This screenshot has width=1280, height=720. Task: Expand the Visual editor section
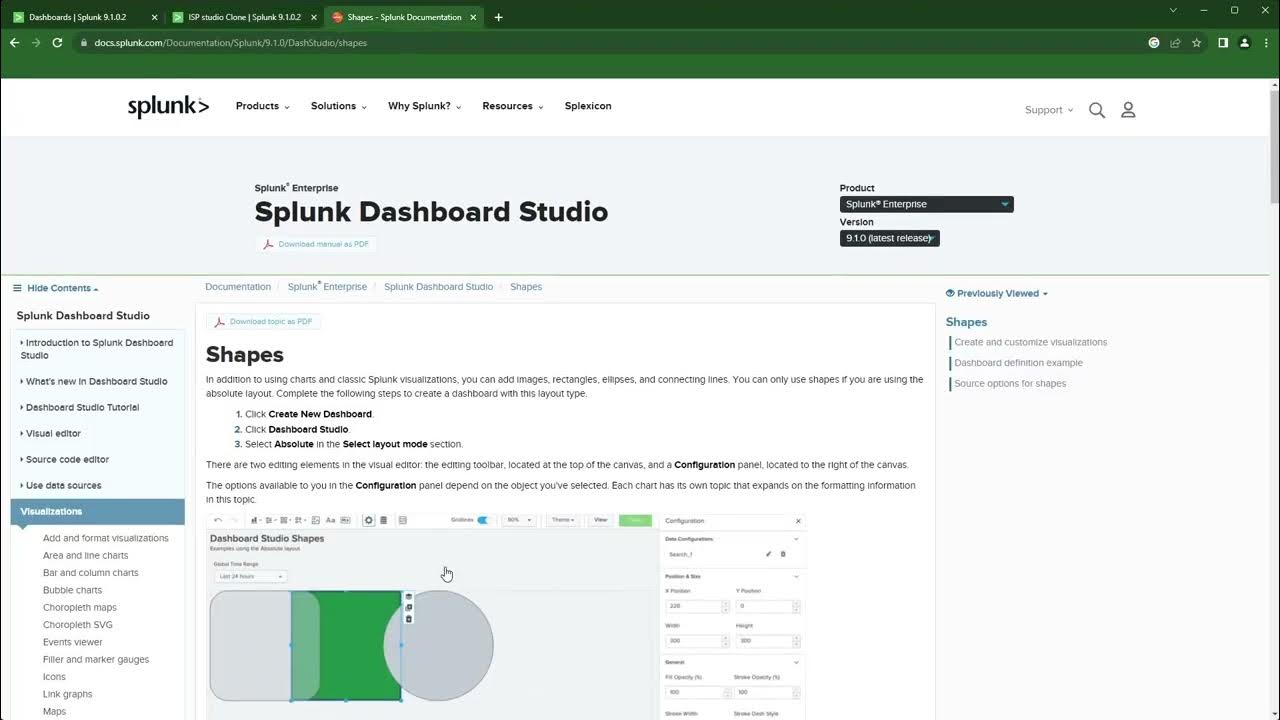[51, 433]
